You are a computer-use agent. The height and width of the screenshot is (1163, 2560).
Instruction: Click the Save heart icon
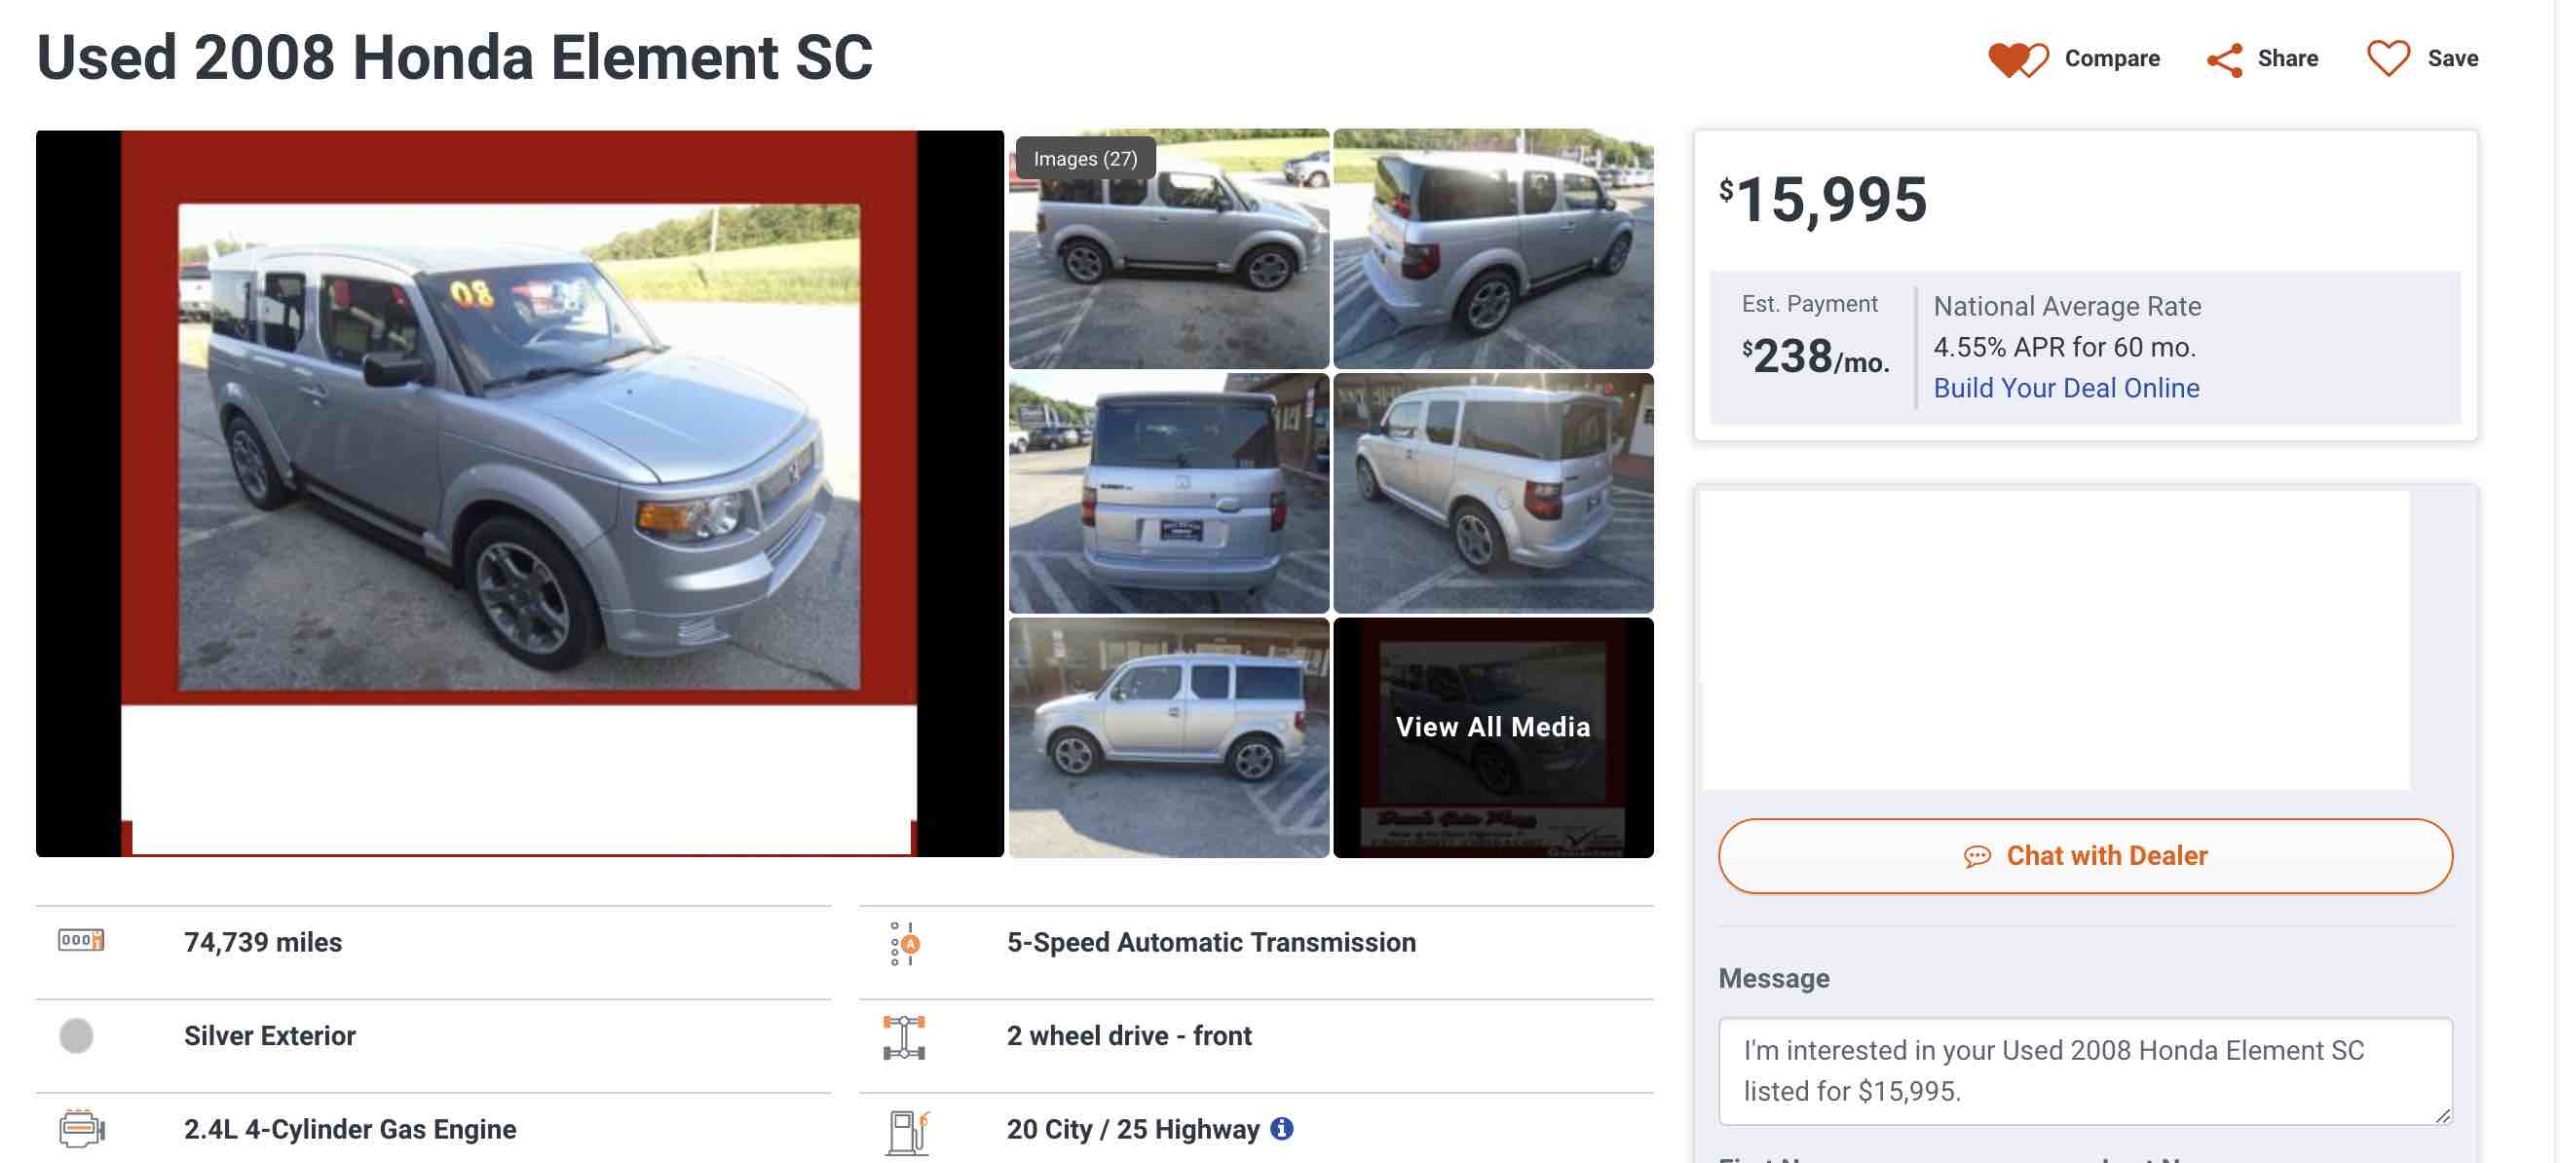click(2387, 58)
